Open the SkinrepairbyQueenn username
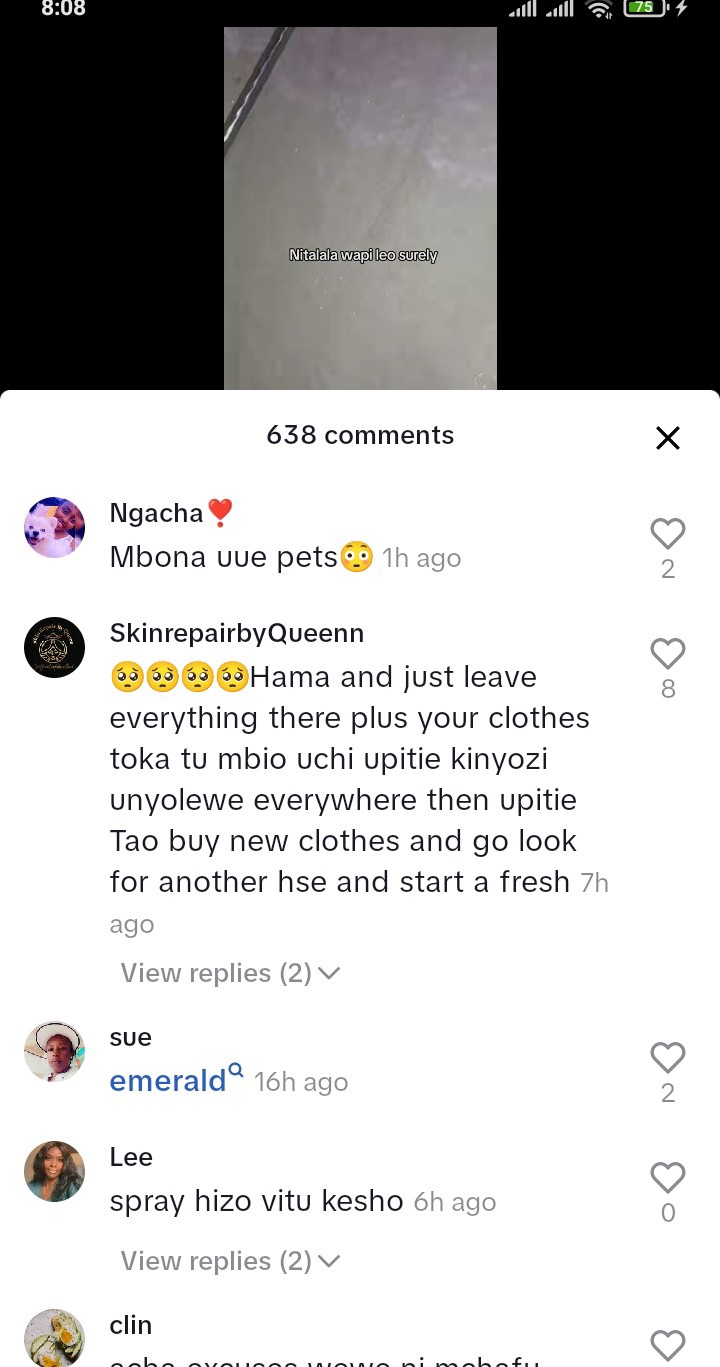Screen dimensions: 720x1367 point(237,633)
